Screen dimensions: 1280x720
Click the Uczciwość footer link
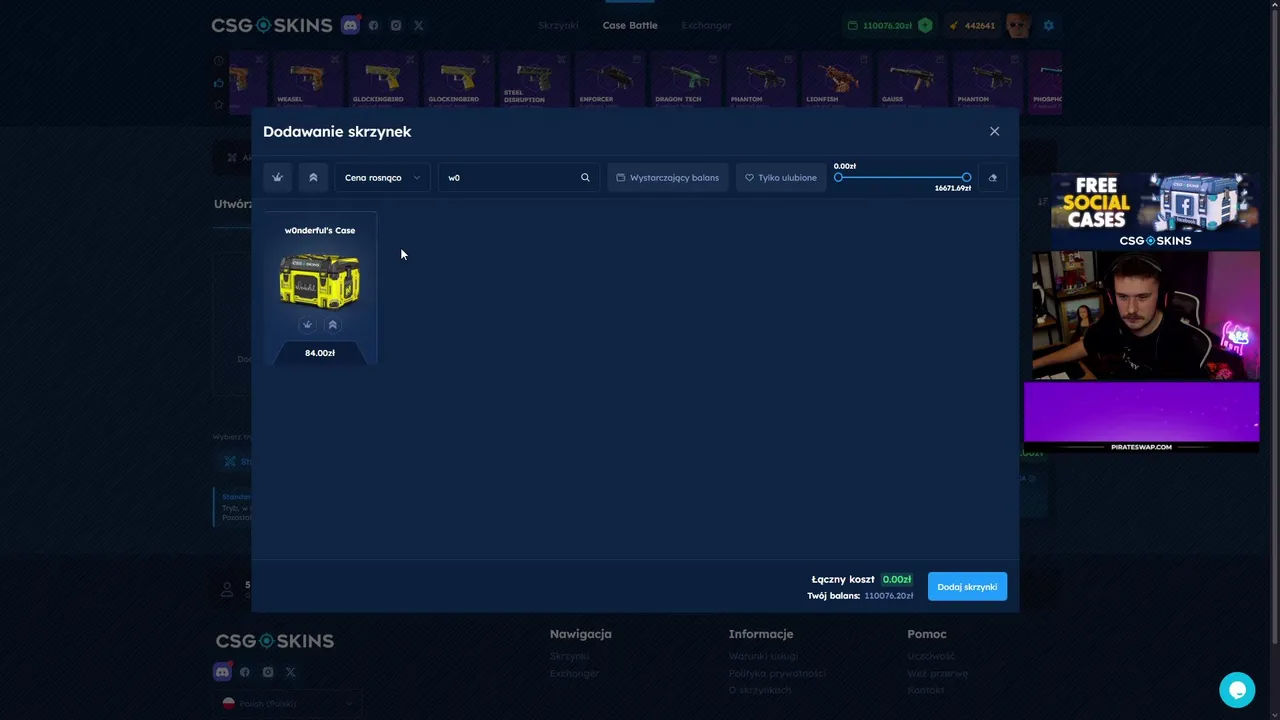tap(931, 656)
